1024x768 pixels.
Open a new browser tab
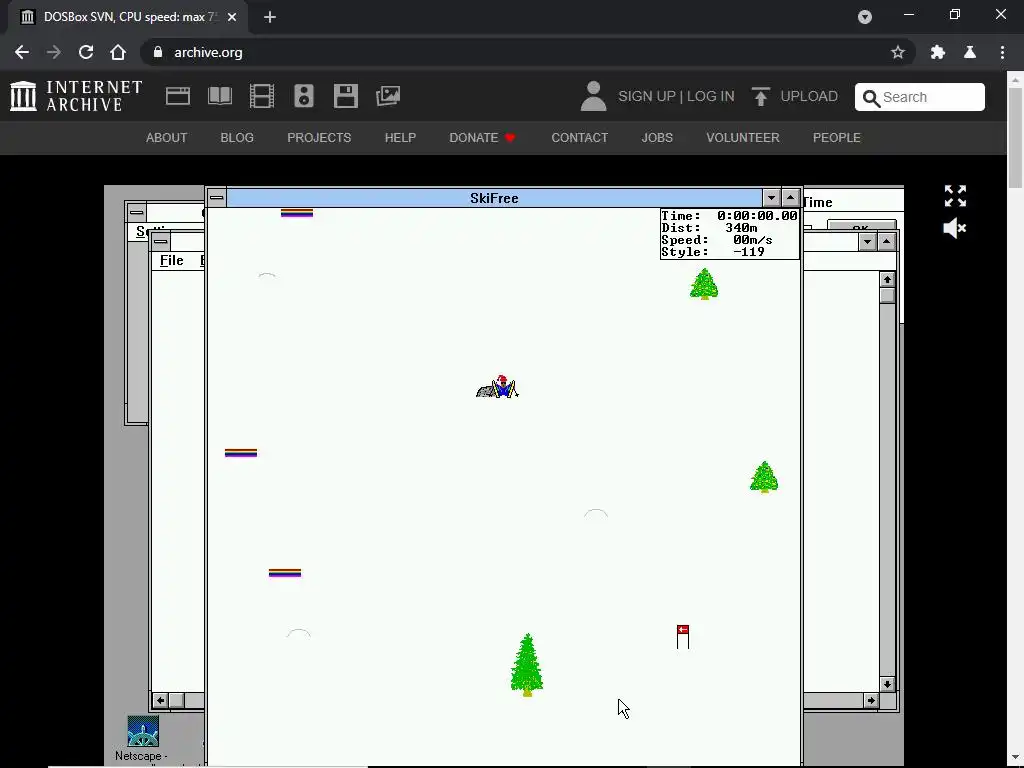270,17
